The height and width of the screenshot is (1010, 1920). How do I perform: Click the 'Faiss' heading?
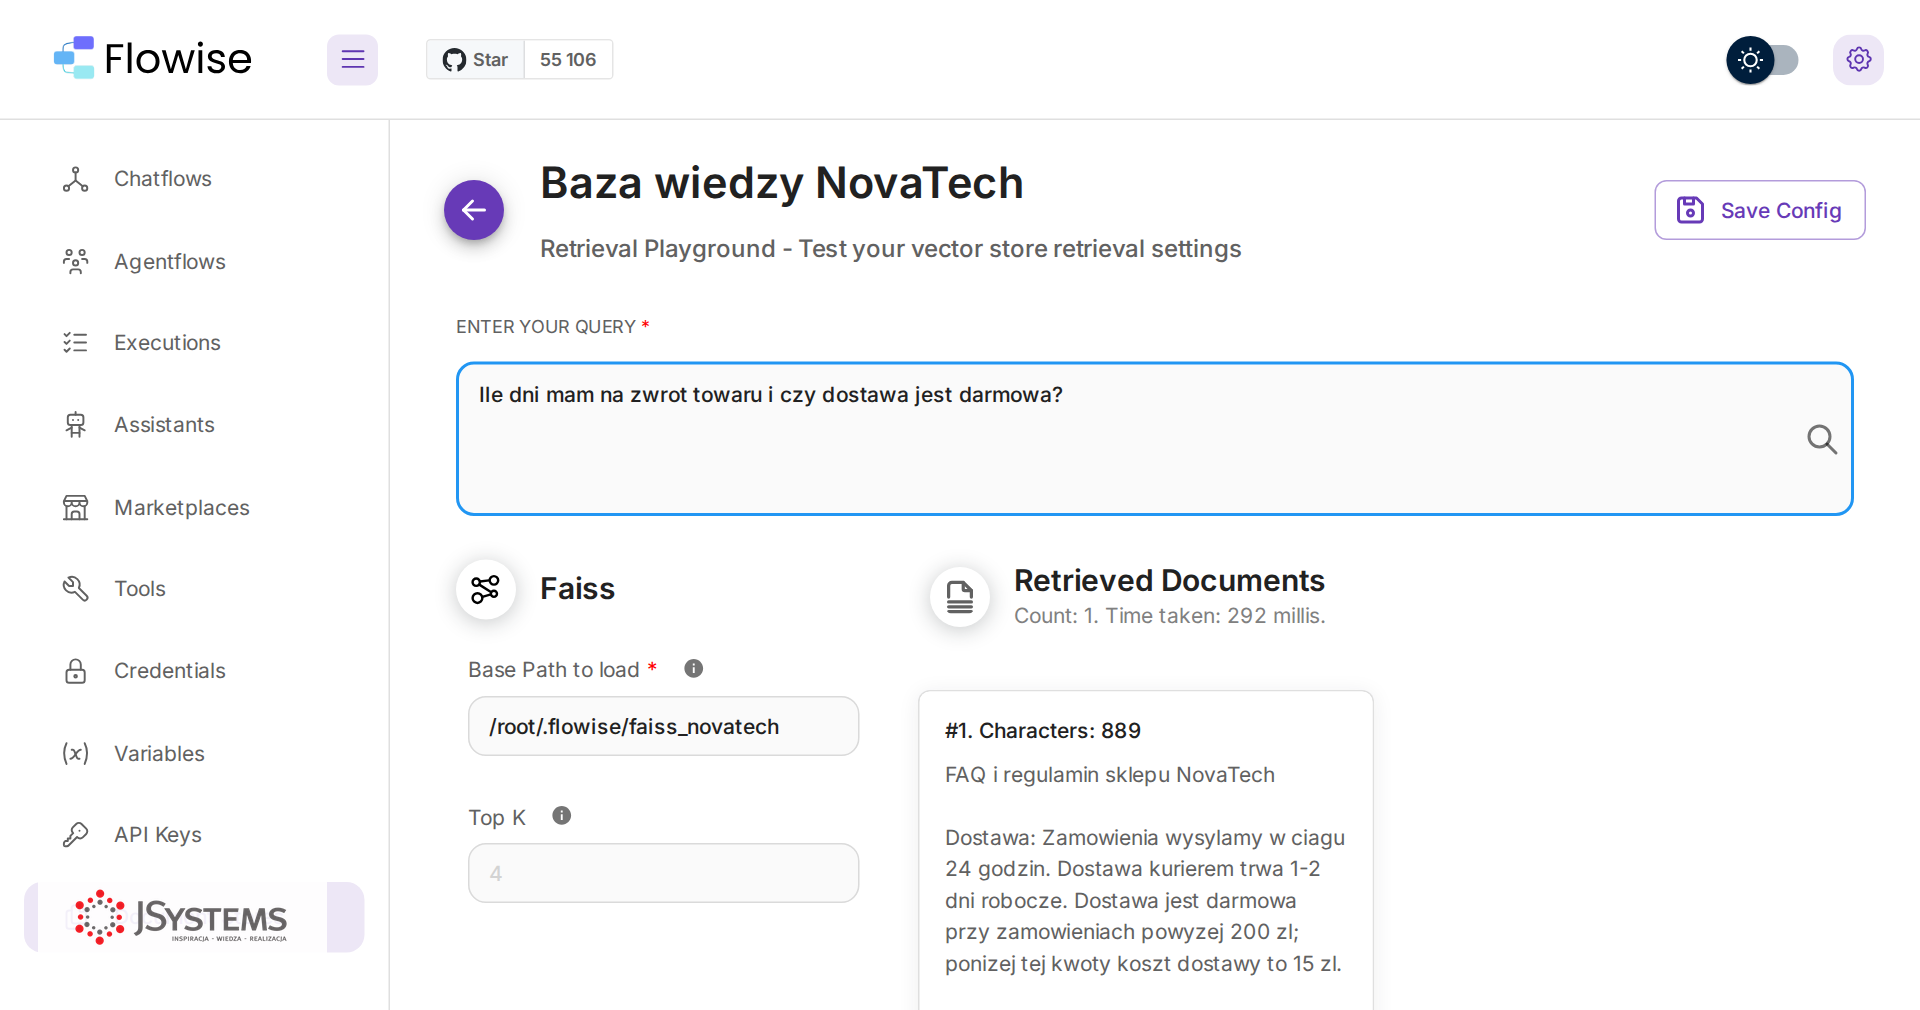578,589
